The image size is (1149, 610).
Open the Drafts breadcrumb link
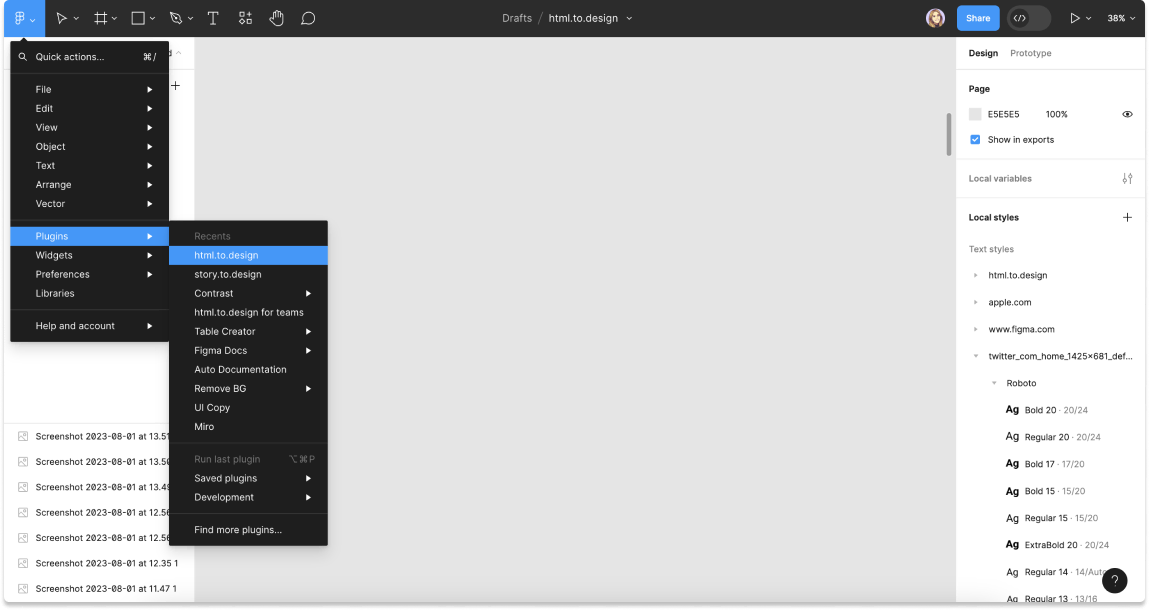517,18
